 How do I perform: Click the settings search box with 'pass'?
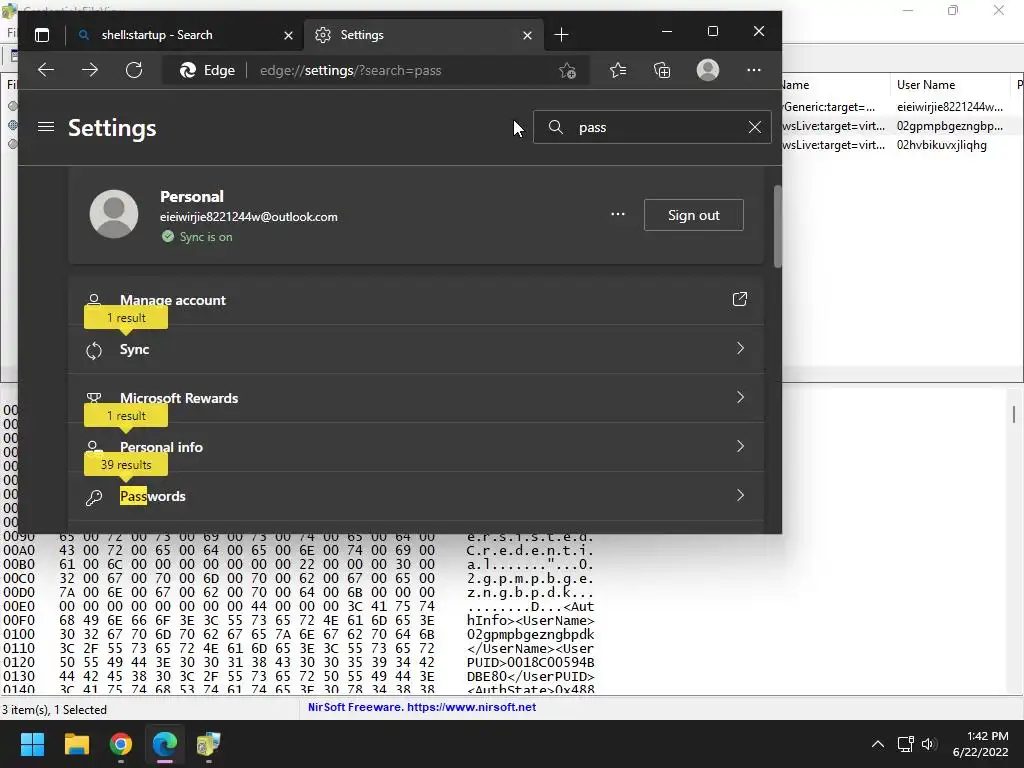click(x=652, y=127)
